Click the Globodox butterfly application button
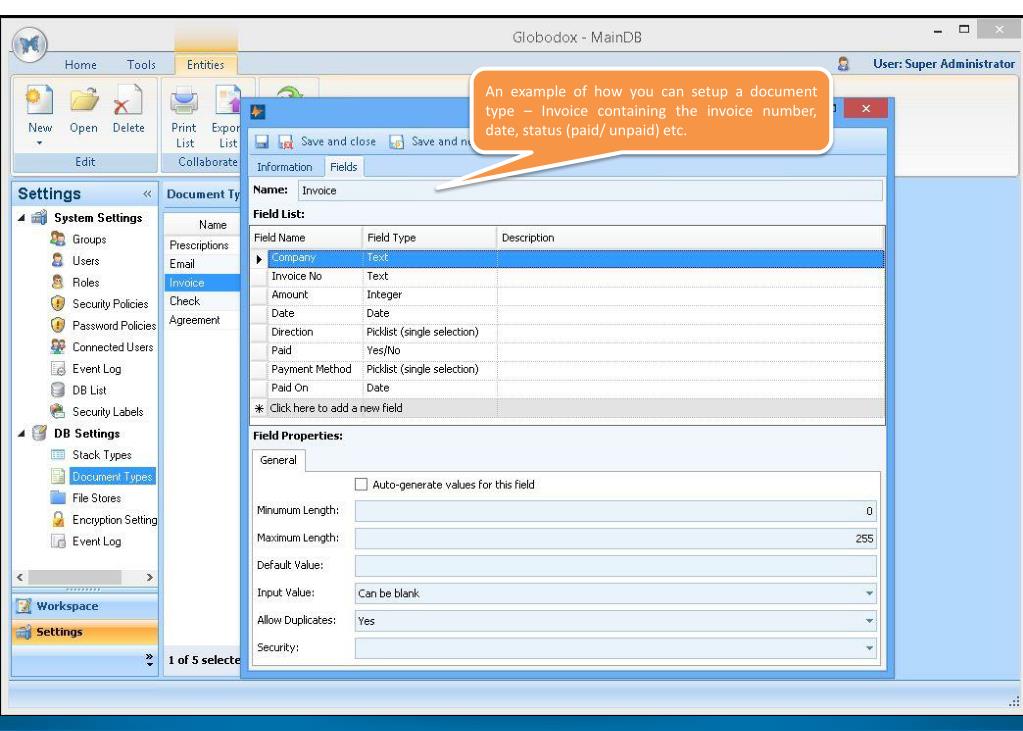The height and width of the screenshot is (731, 1023). point(29,44)
